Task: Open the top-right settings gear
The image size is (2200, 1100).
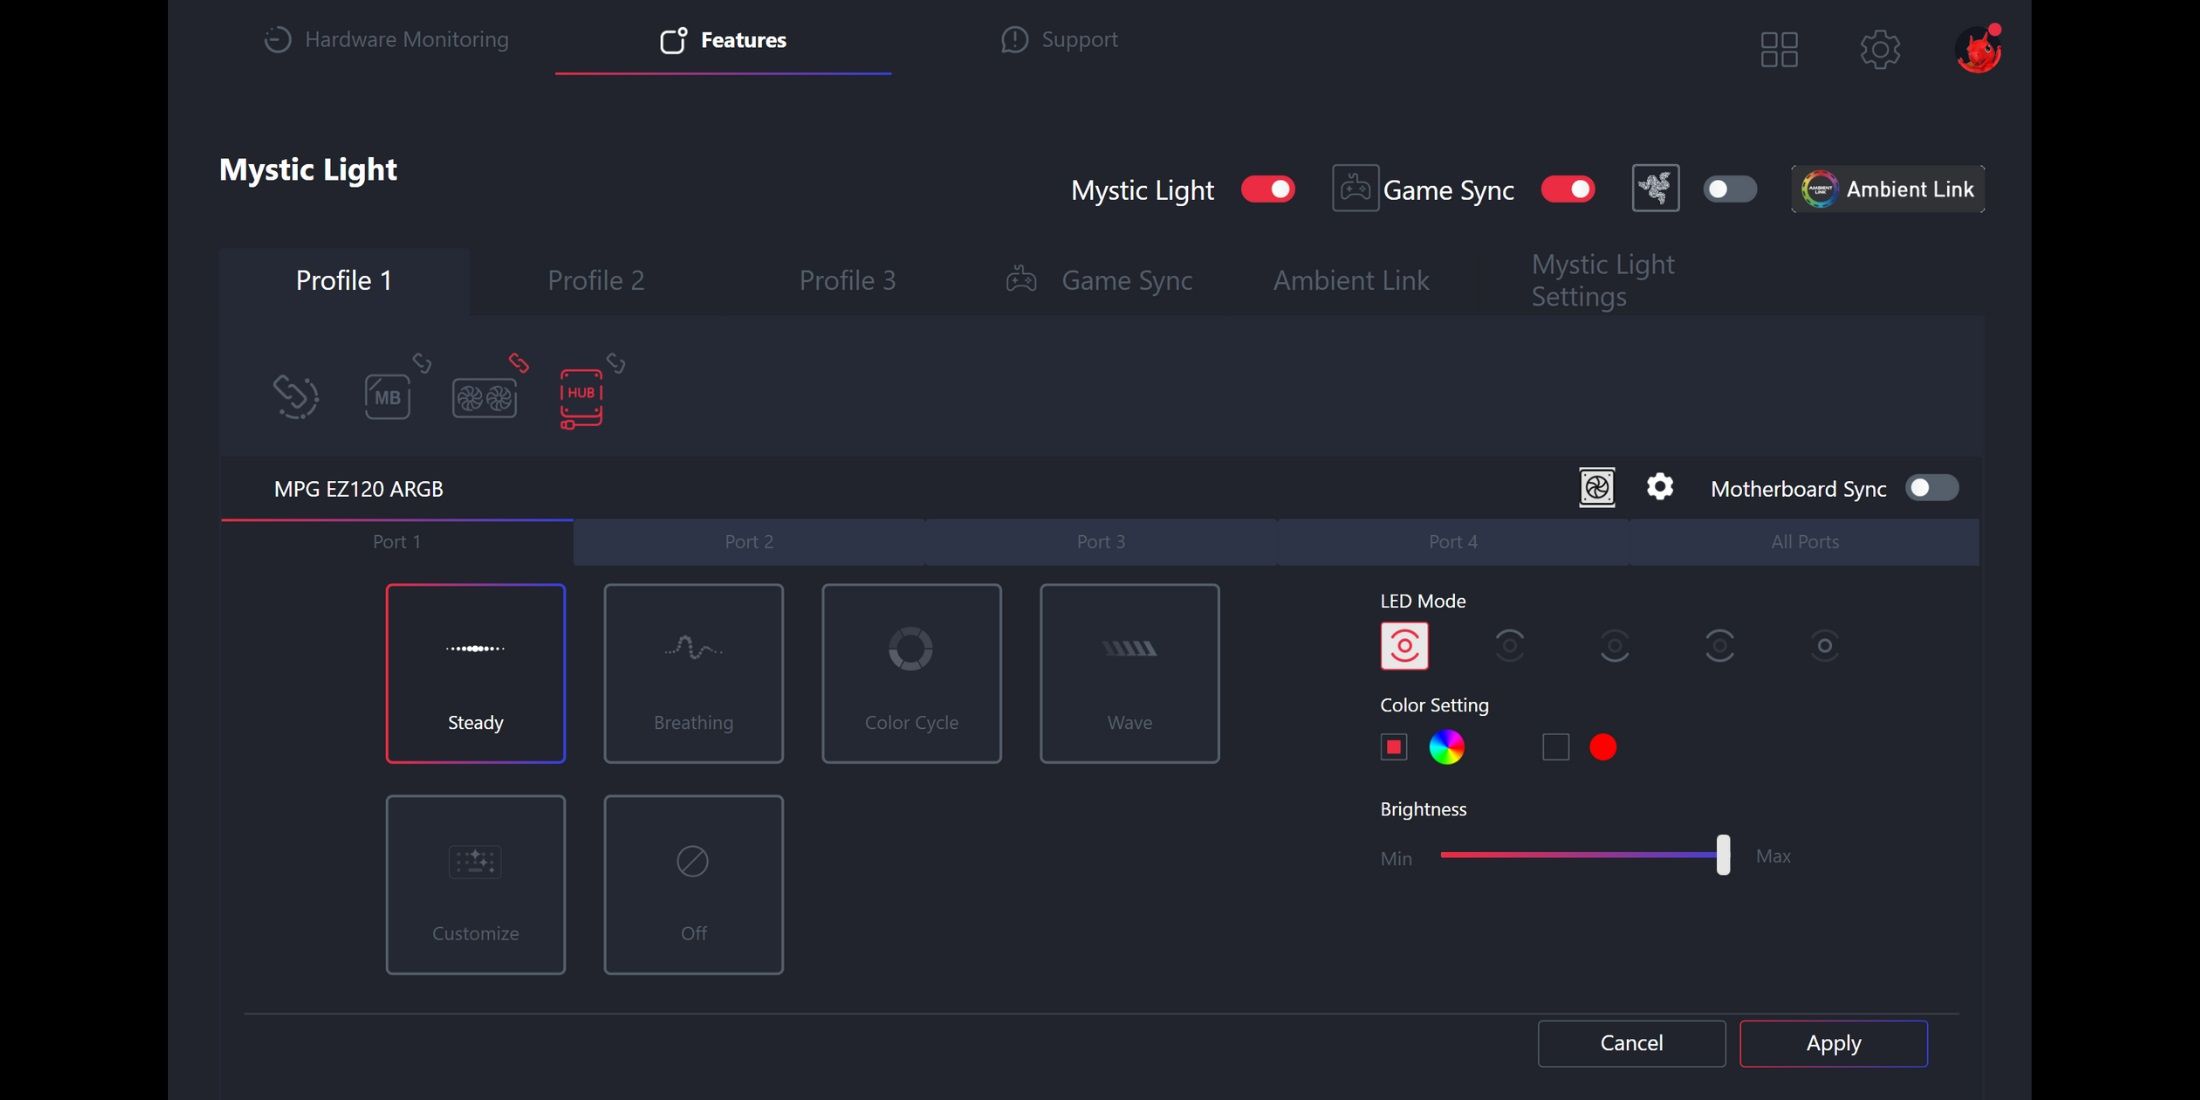Action: click(x=1880, y=48)
